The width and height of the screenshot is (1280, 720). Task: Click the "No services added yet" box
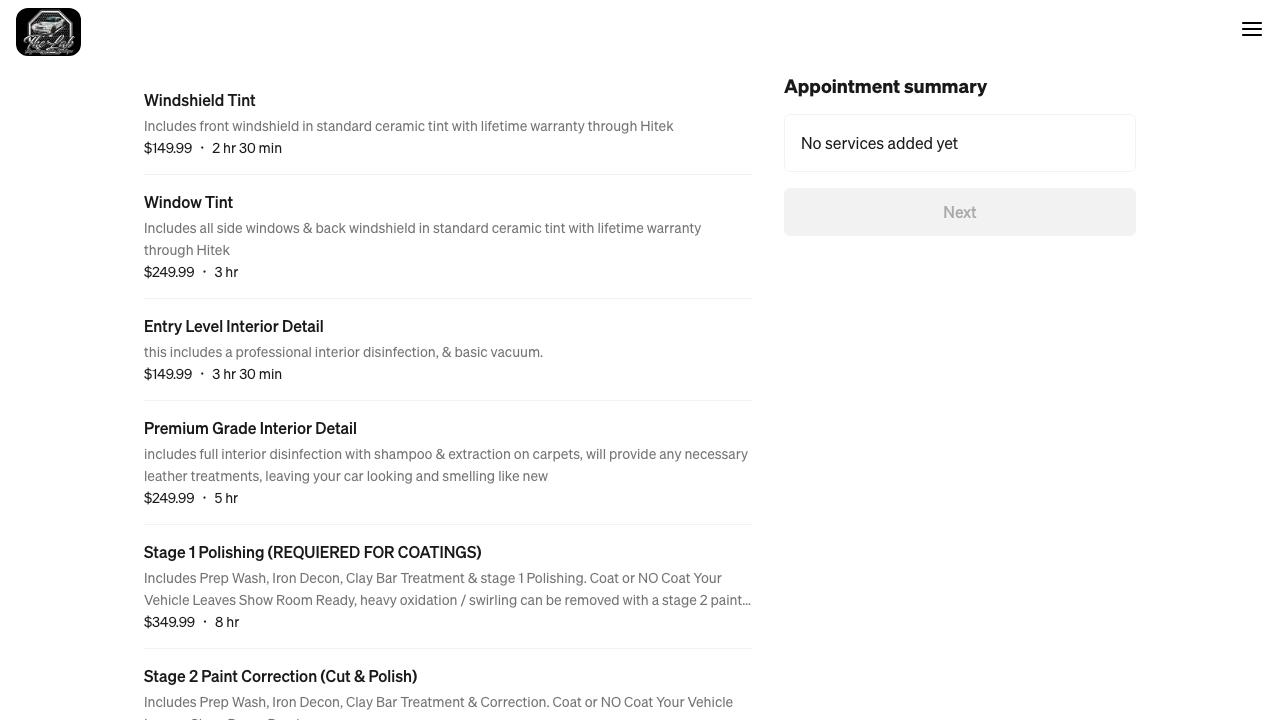pos(959,143)
